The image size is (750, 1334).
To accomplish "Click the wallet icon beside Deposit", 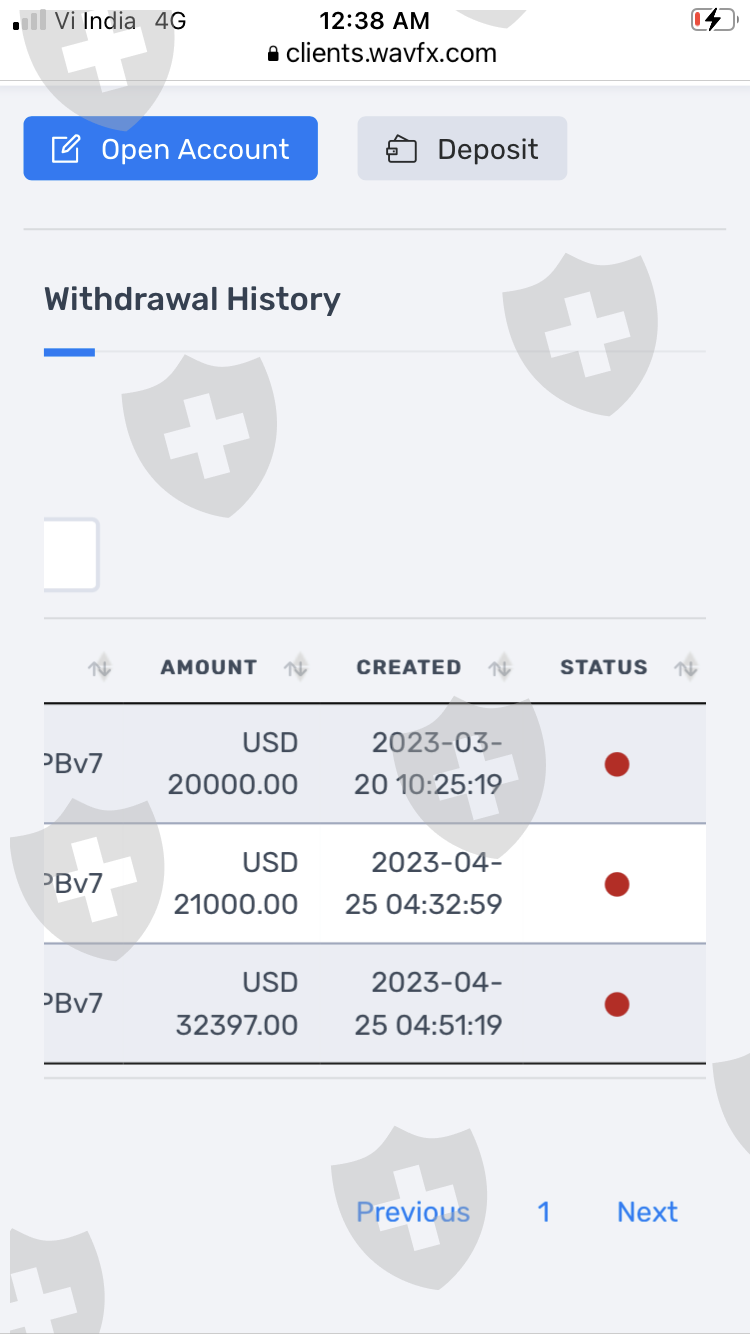I will coord(401,150).
